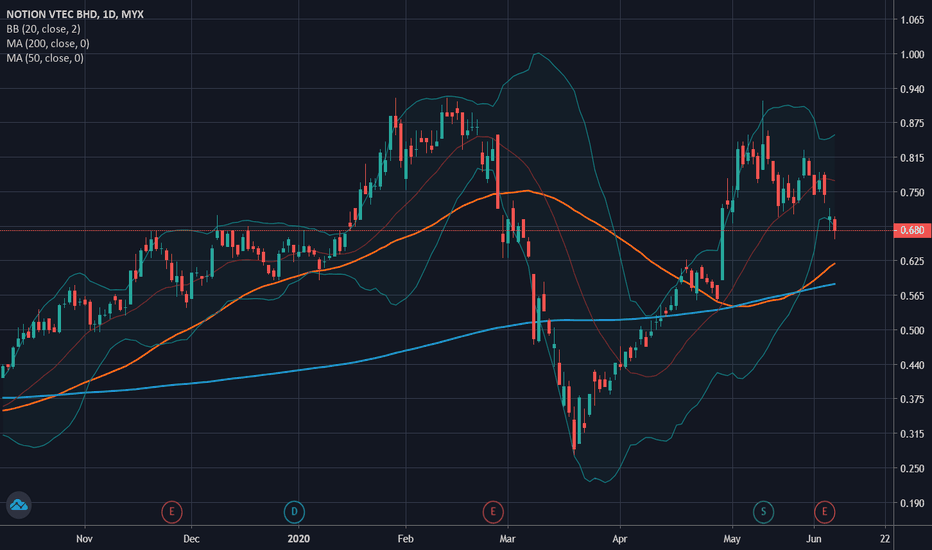Click the current price label 0.680
Viewport: 932px width, 550px height.
[912, 230]
